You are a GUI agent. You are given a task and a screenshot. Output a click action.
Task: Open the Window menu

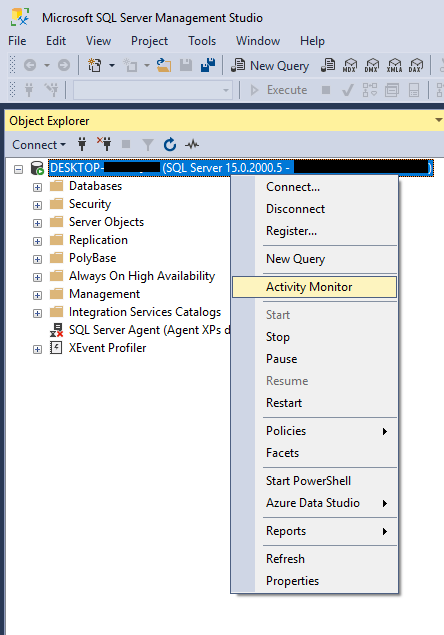(x=258, y=41)
